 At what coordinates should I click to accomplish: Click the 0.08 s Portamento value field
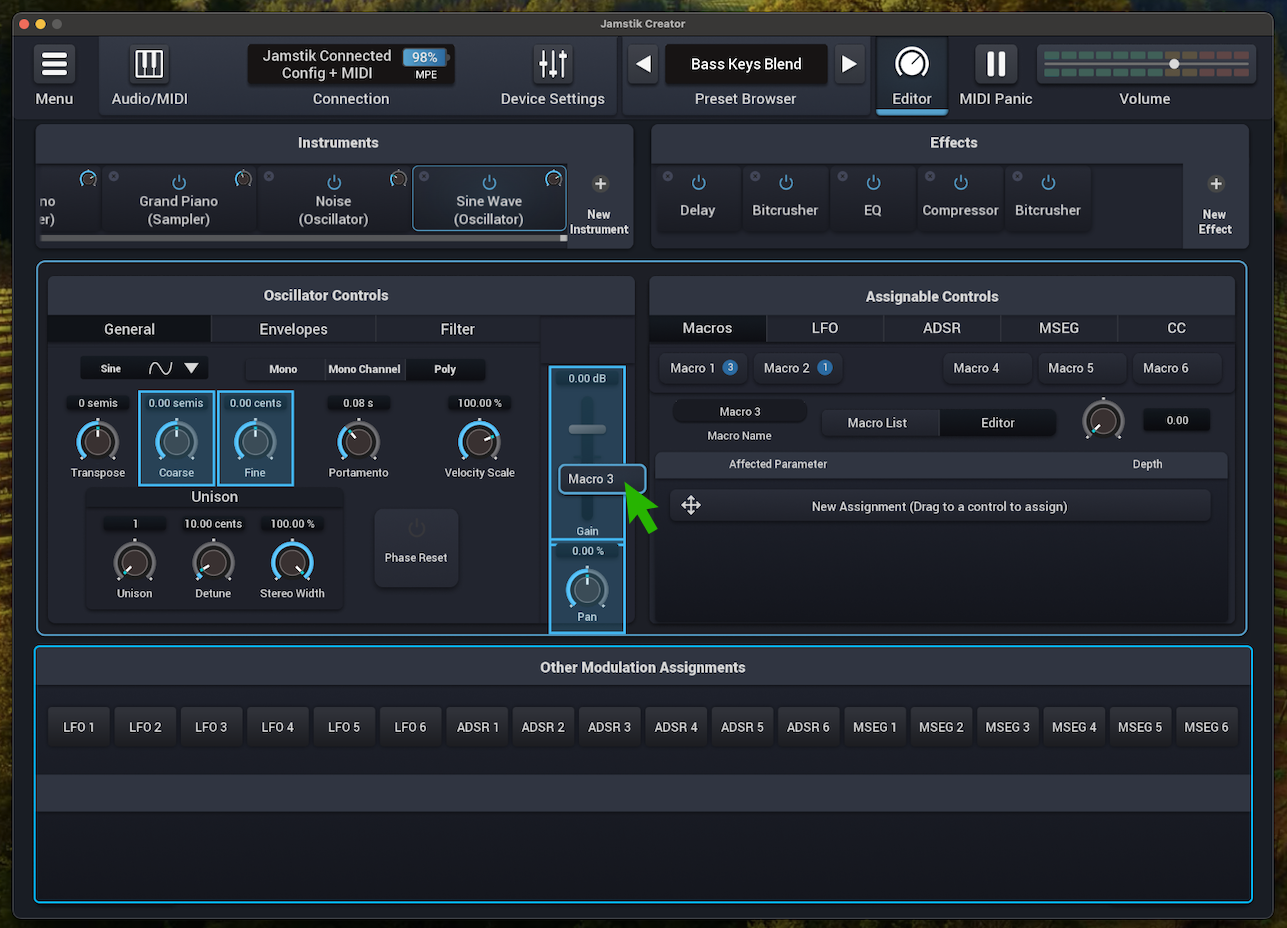click(x=358, y=403)
